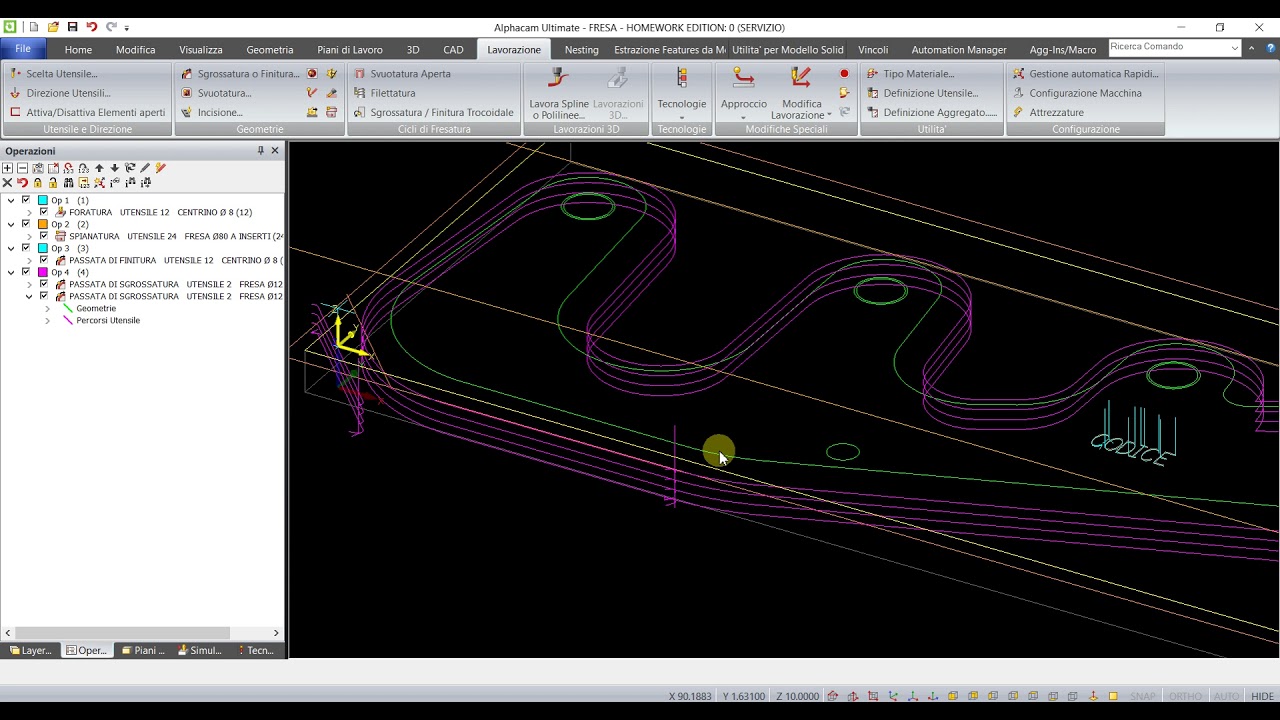Click the pencil edit icon in Operazioni
1280x720 pixels.
pos(145,168)
